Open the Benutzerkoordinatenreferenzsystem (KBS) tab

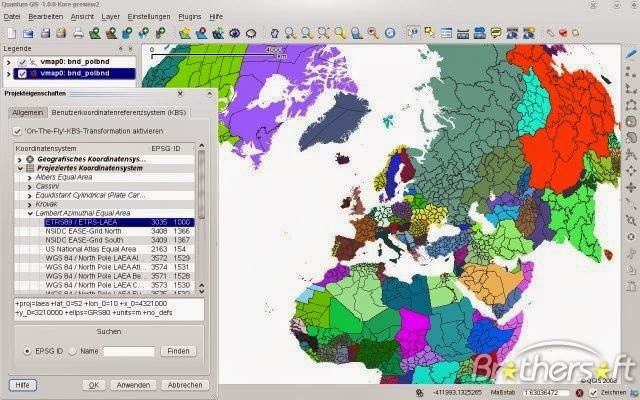119,113
